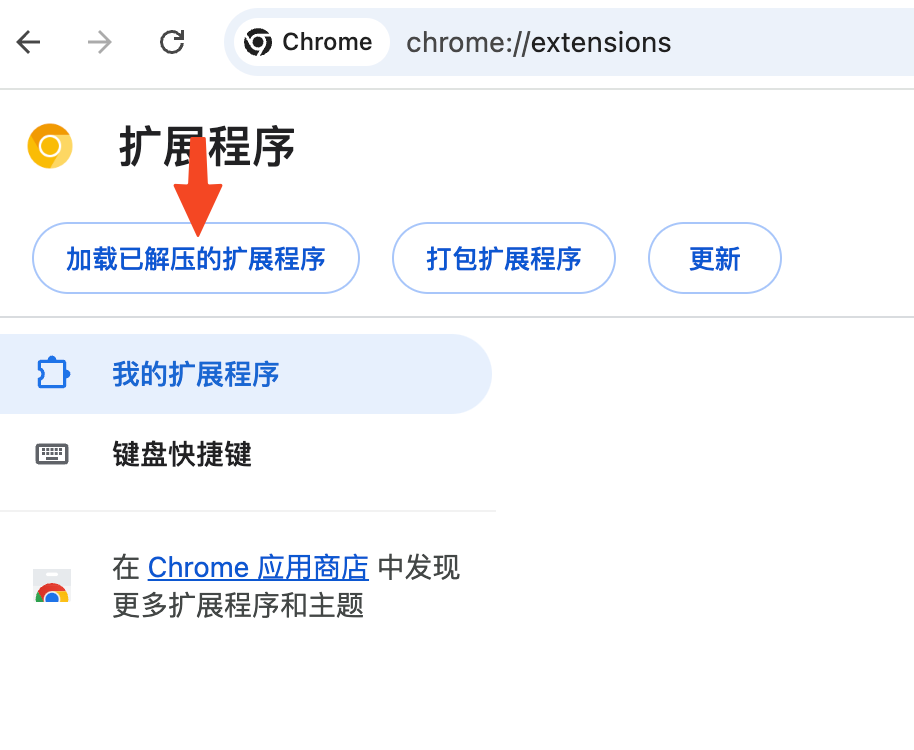Click the text 更多扩展程序和主题
Screen dimensions: 914x750
click(238, 605)
